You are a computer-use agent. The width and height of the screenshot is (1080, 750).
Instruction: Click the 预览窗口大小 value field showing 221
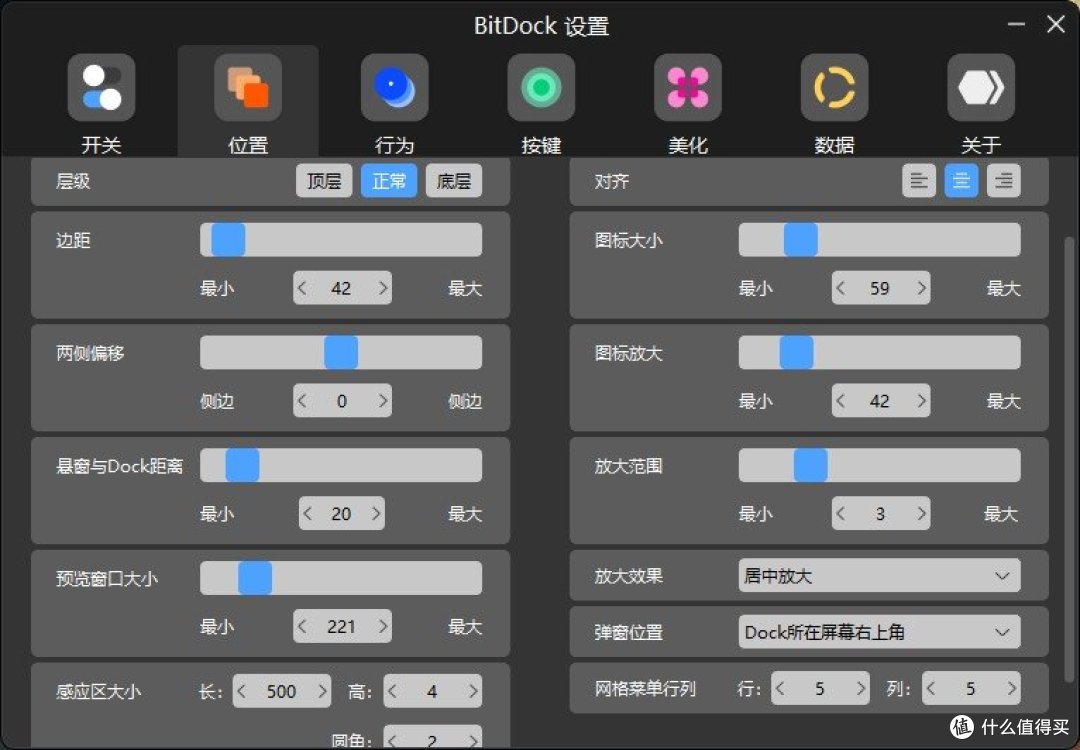coord(342,627)
